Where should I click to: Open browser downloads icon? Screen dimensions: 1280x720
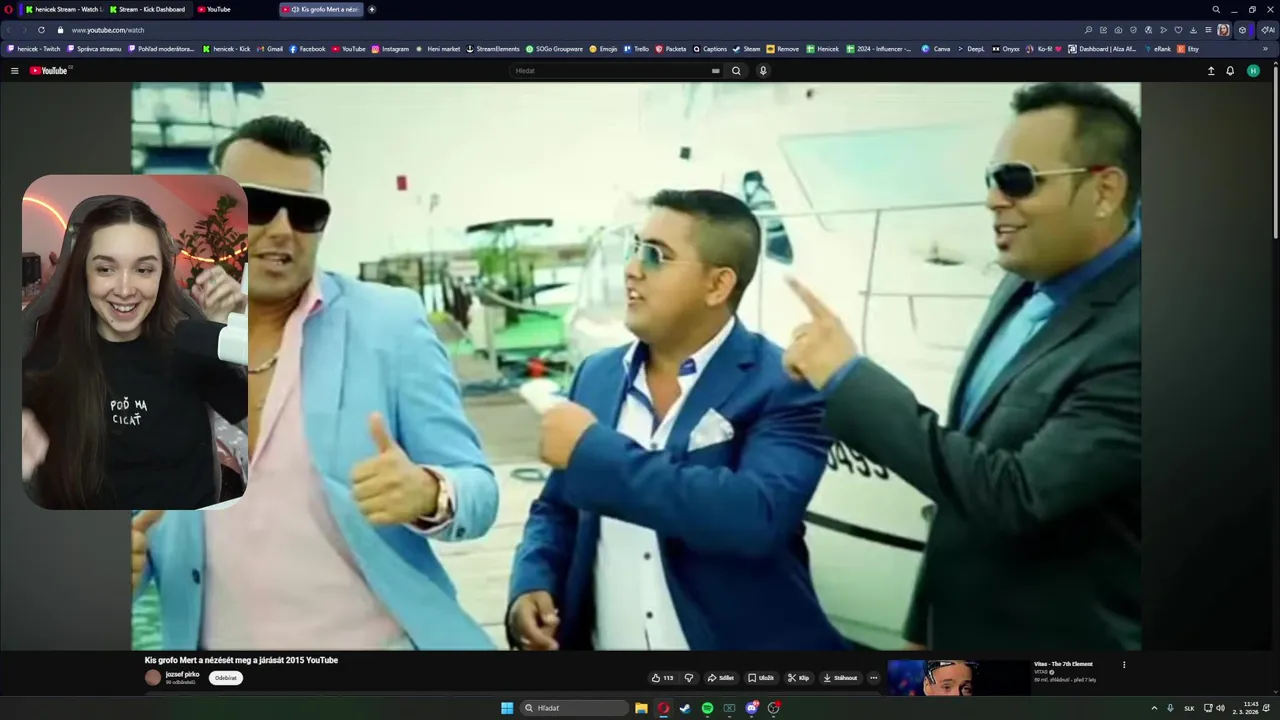coord(1193,30)
